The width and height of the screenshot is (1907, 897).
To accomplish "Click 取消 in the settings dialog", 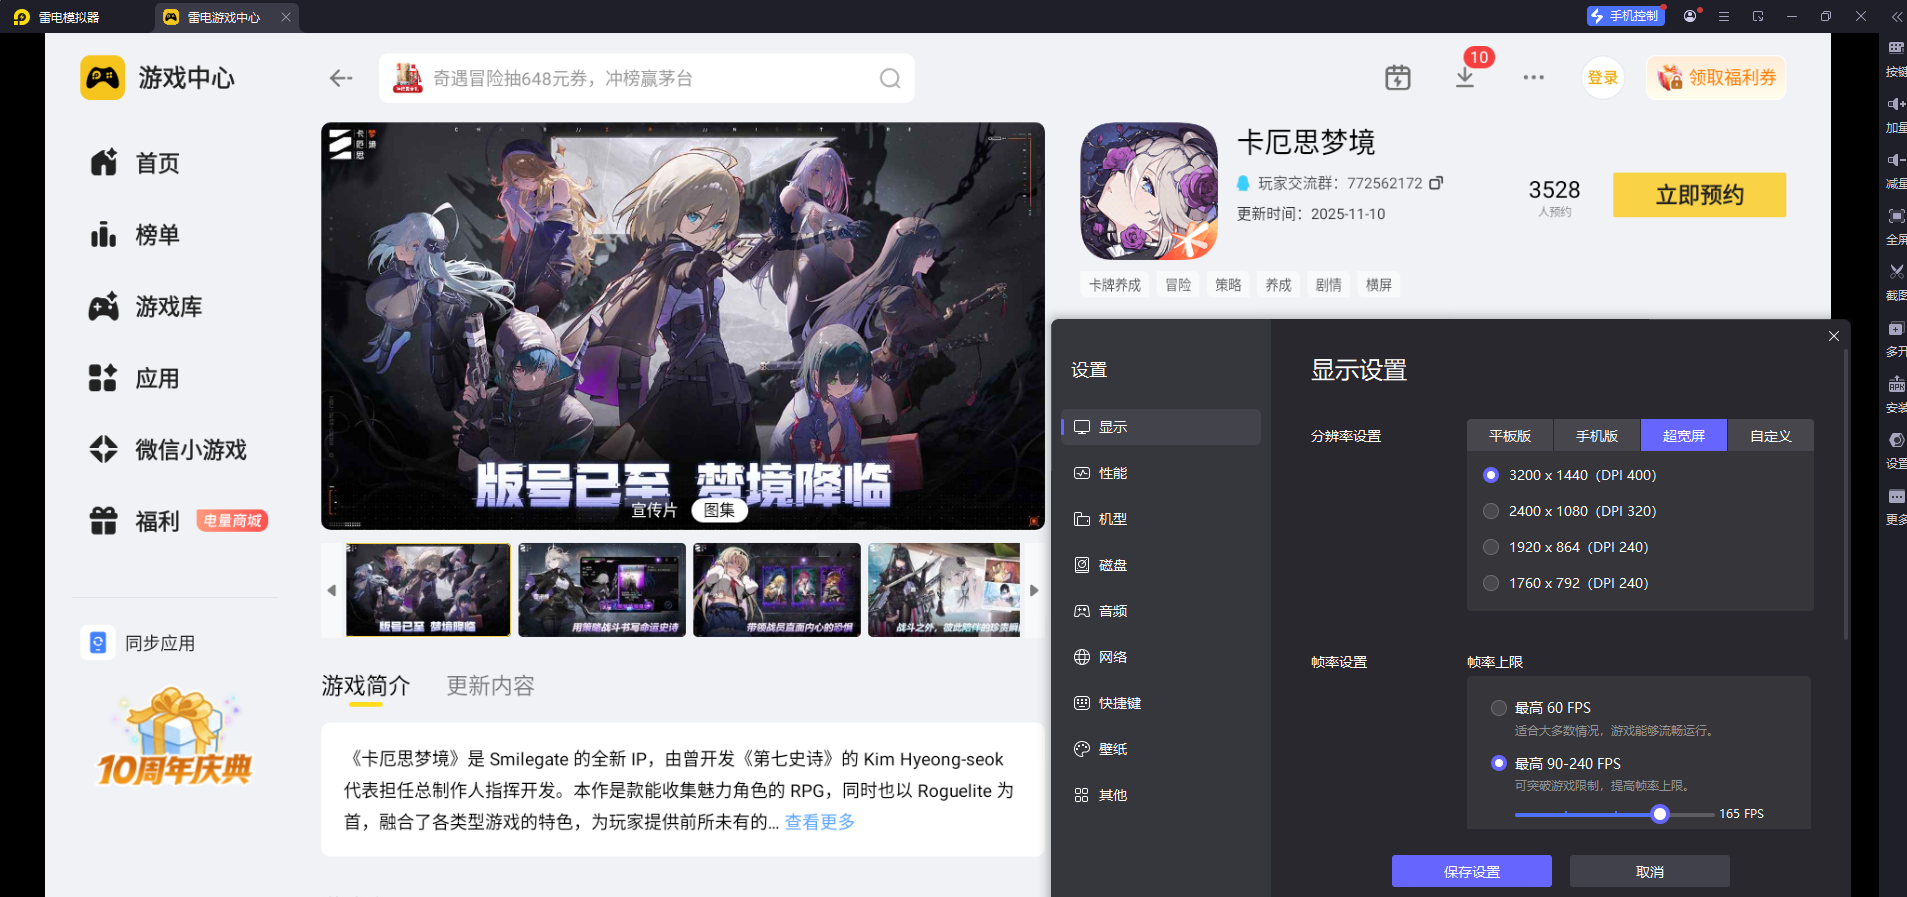I will point(1650,871).
